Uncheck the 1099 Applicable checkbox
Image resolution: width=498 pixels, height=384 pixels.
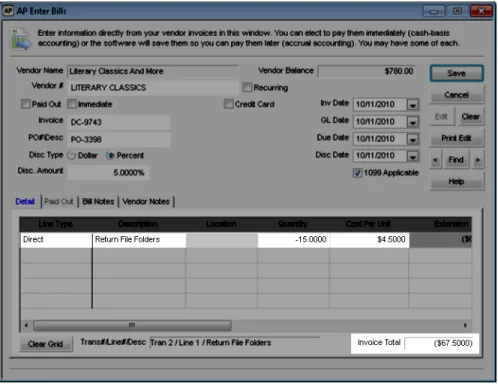pyautogui.click(x=357, y=173)
